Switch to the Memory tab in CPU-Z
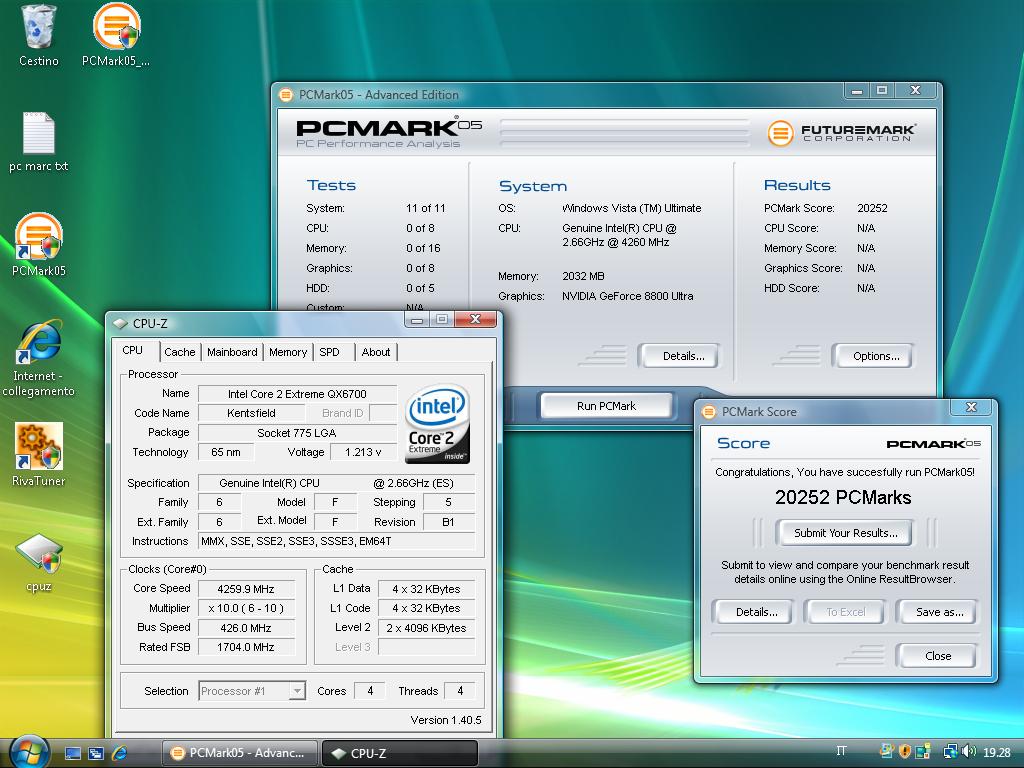Screen dimensions: 1024x768 coord(288,352)
